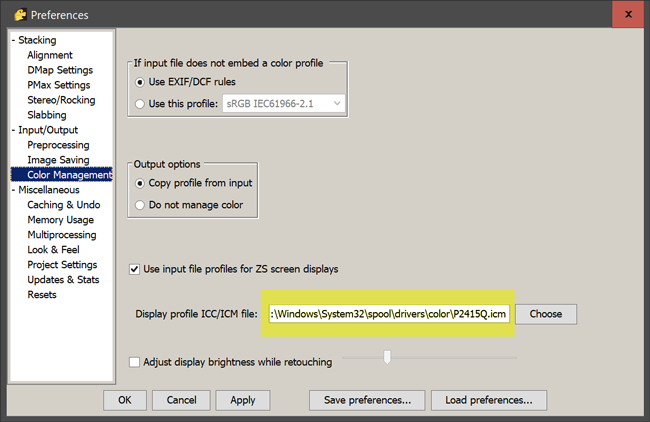Click Load preferences button
This screenshot has width=650, height=422.
[489, 400]
